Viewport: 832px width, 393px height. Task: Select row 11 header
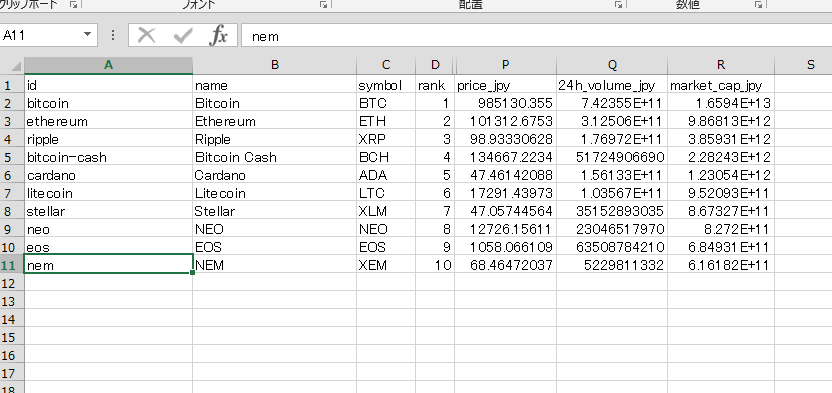pyautogui.click(x=12, y=265)
